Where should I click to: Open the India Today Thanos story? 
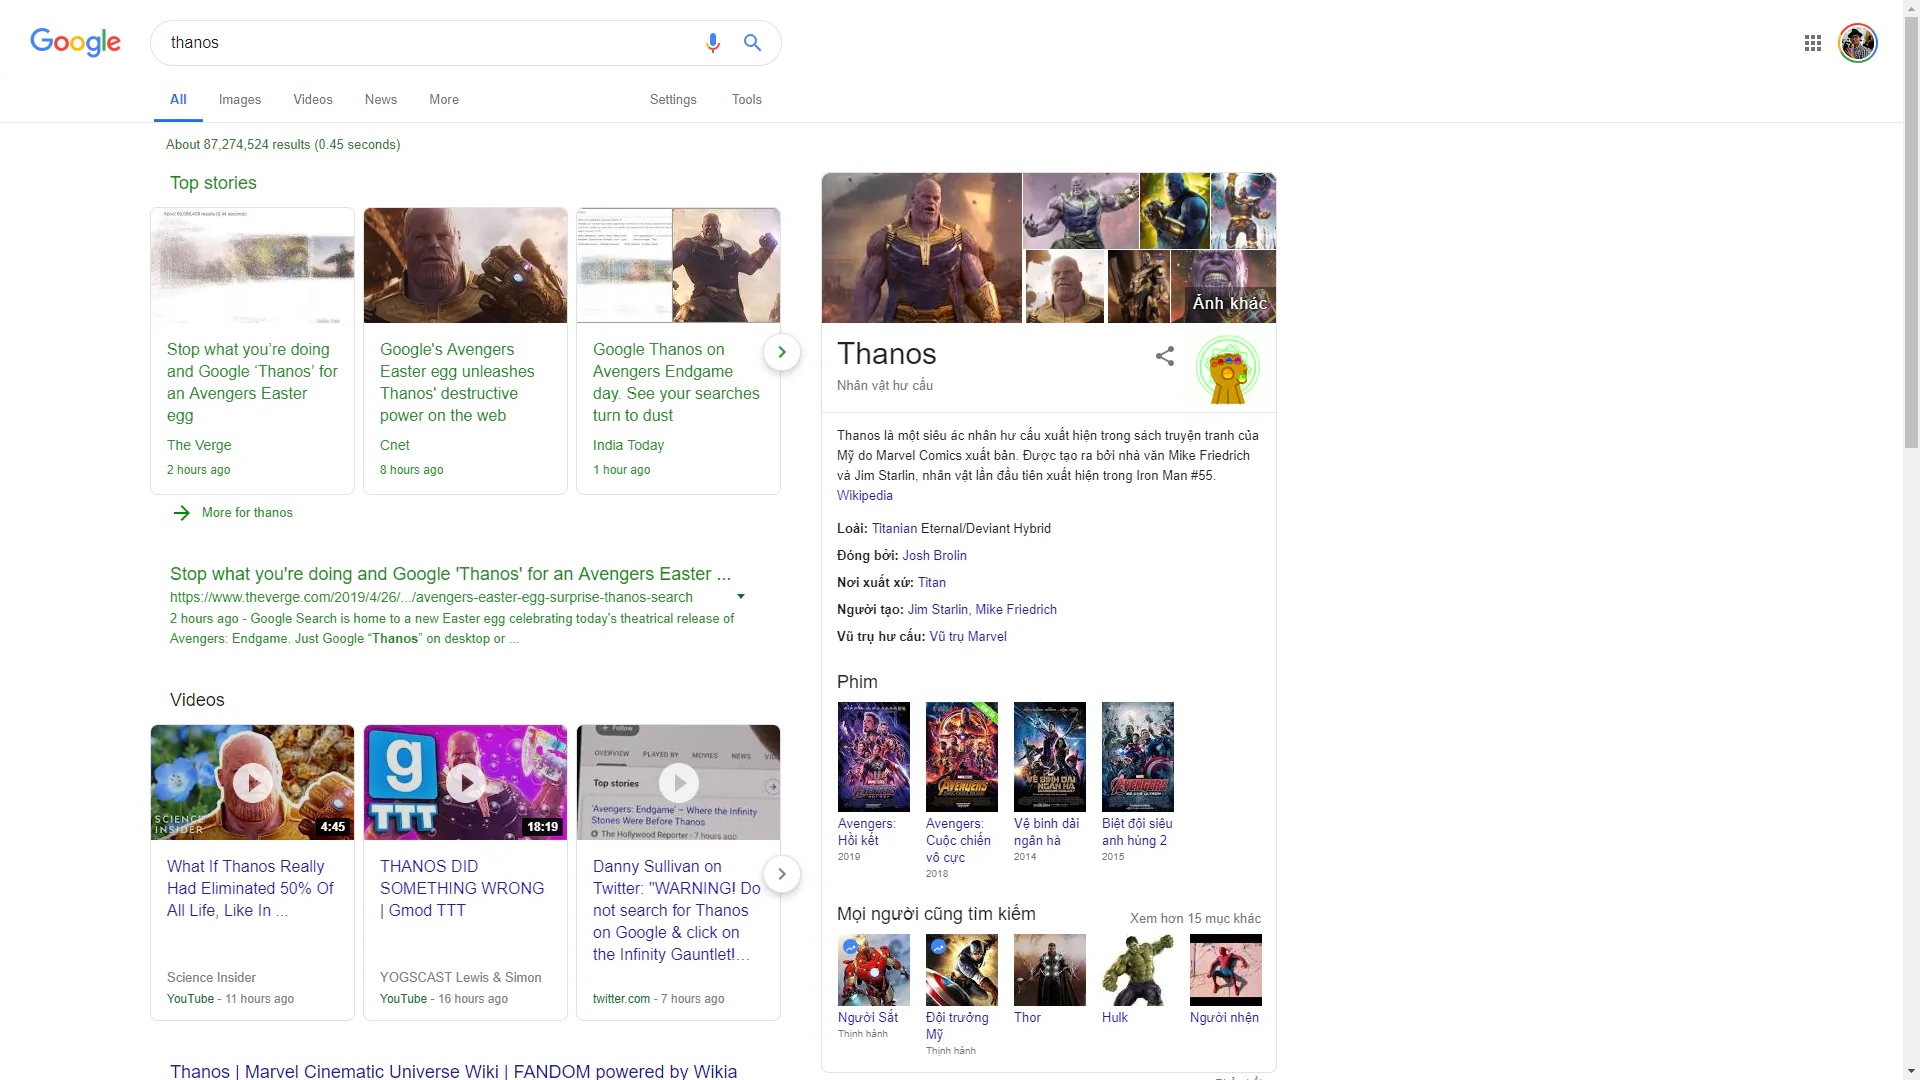tap(678, 351)
